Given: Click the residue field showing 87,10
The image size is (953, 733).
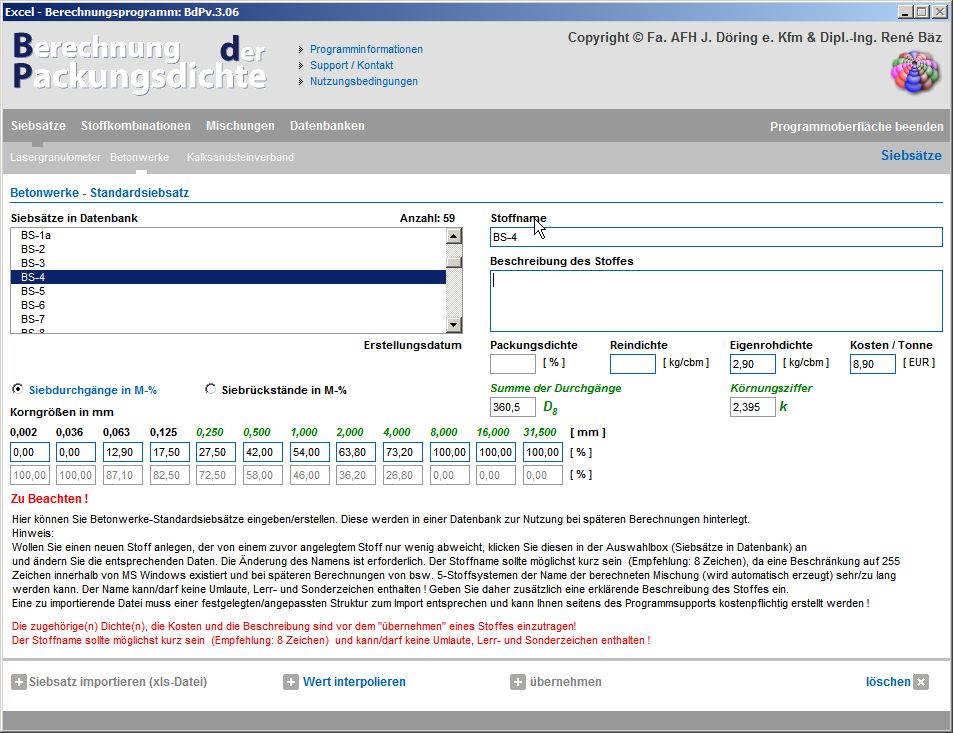Looking at the screenshot, I should [123, 475].
